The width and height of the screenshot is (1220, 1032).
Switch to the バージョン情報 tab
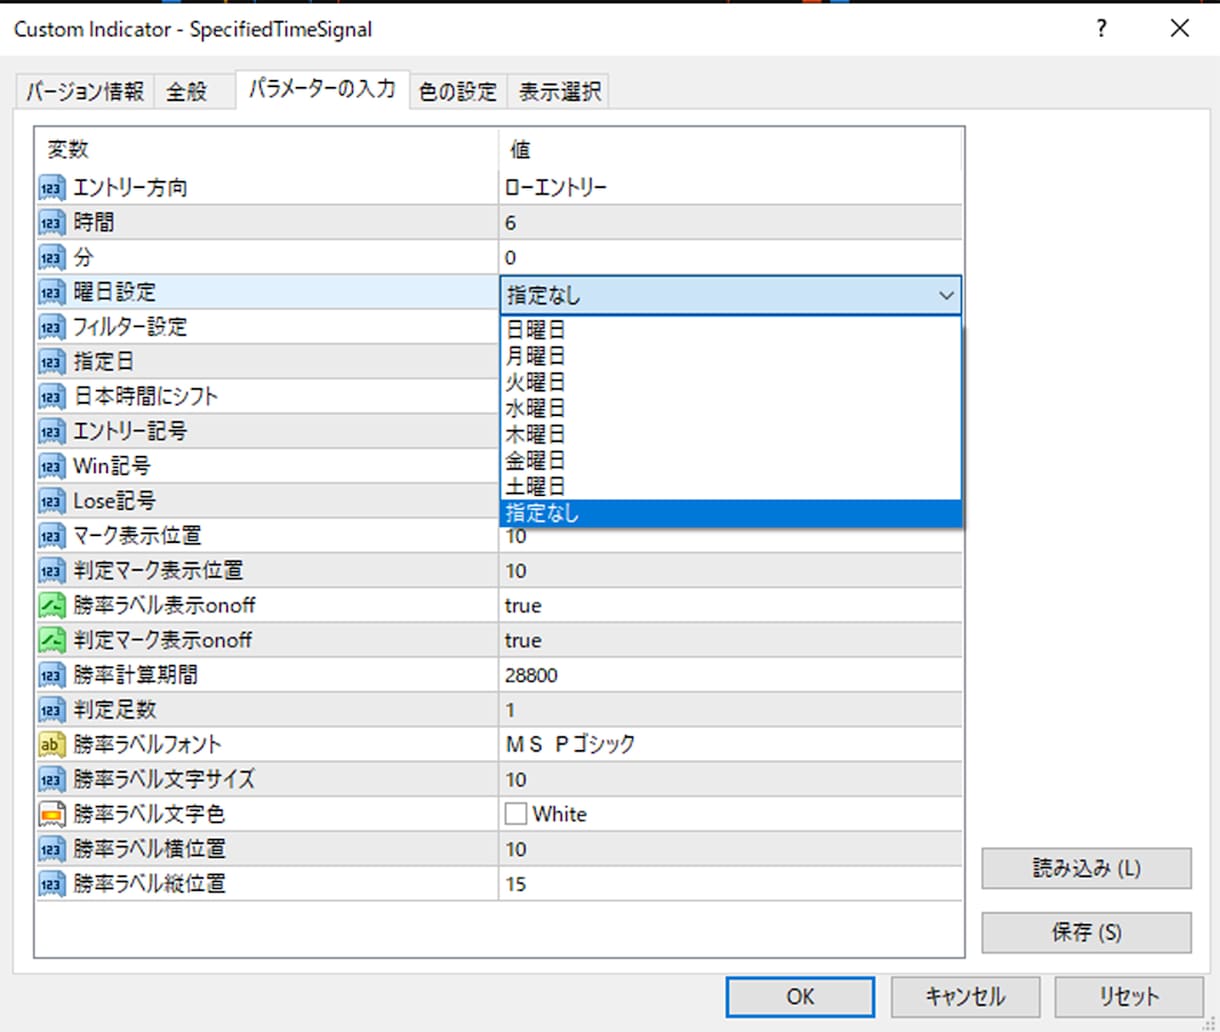(86, 92)
